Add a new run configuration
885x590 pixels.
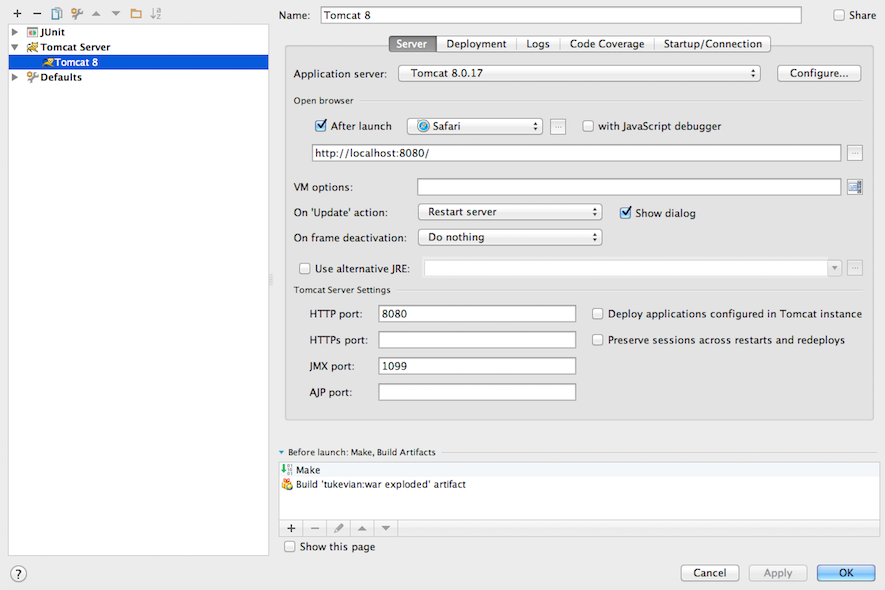pyautogui.click(x=17, y=13)
